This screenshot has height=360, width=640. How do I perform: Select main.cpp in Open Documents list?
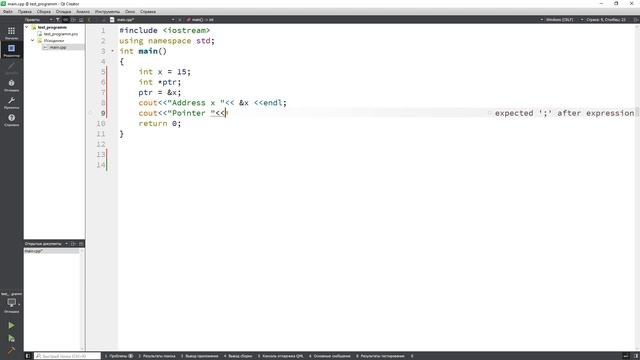51,251
